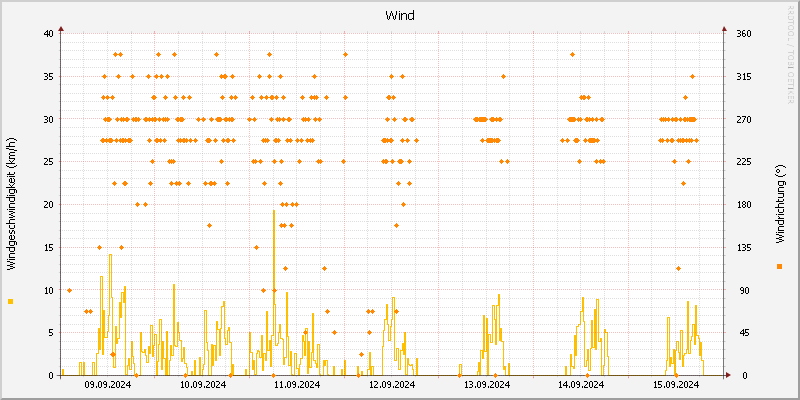Click the left axis value 40

pos(48,34)
